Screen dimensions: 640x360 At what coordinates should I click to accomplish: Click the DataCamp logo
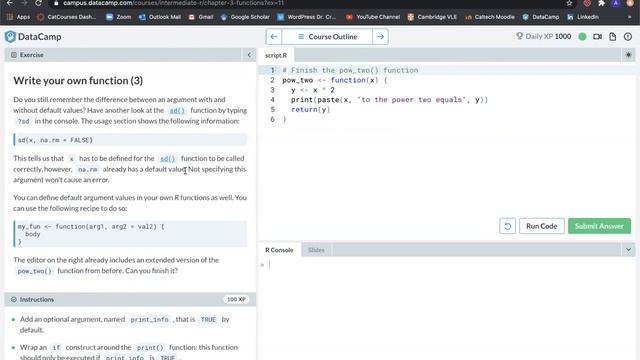[x=33, y=37]
